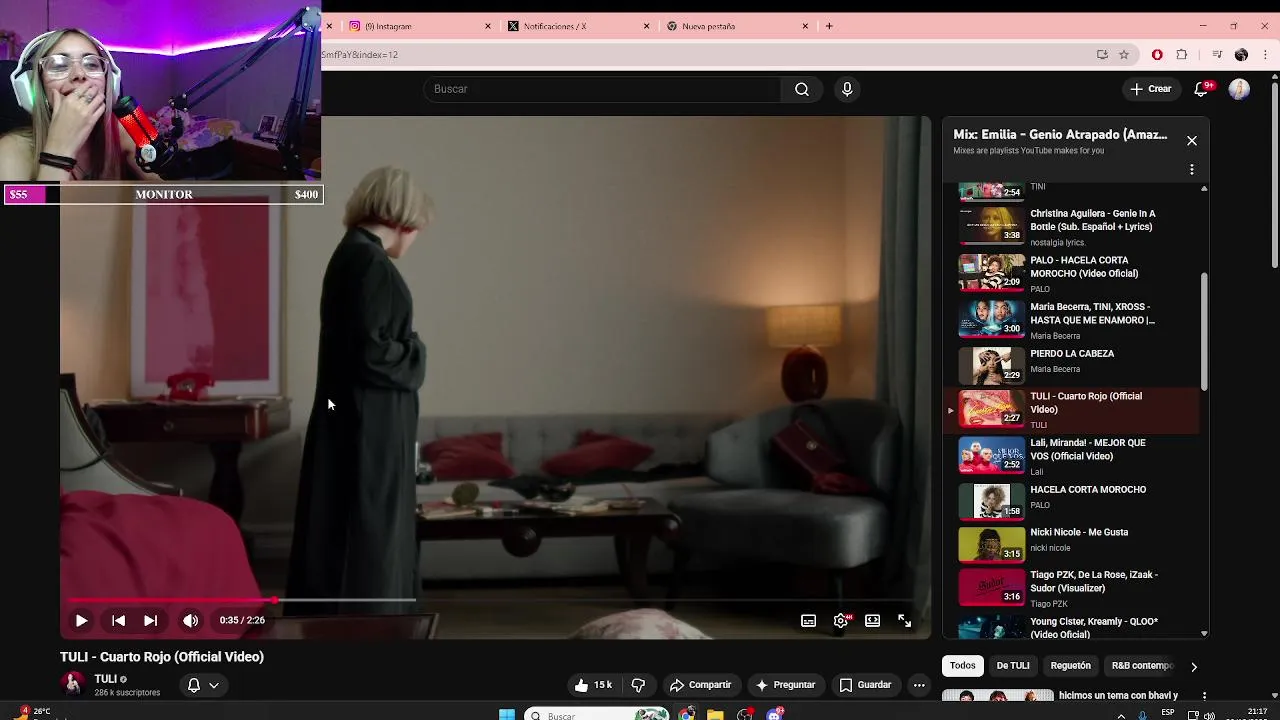
Task: Play Christina Aguilera Genie In A Bottle
Action: pyautogui.click(x=1070, y=226)
